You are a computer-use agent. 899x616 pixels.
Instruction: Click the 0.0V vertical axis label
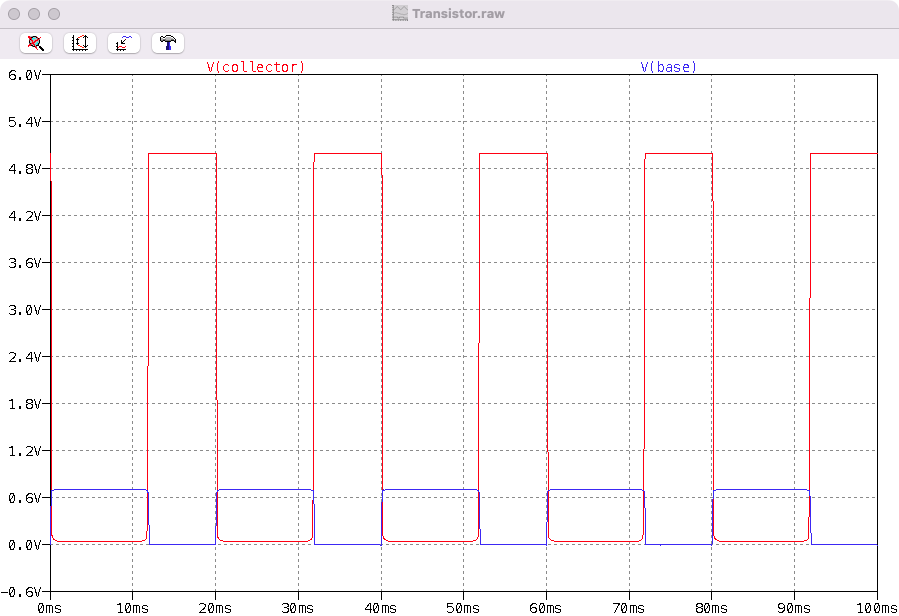tap(24, 545)
